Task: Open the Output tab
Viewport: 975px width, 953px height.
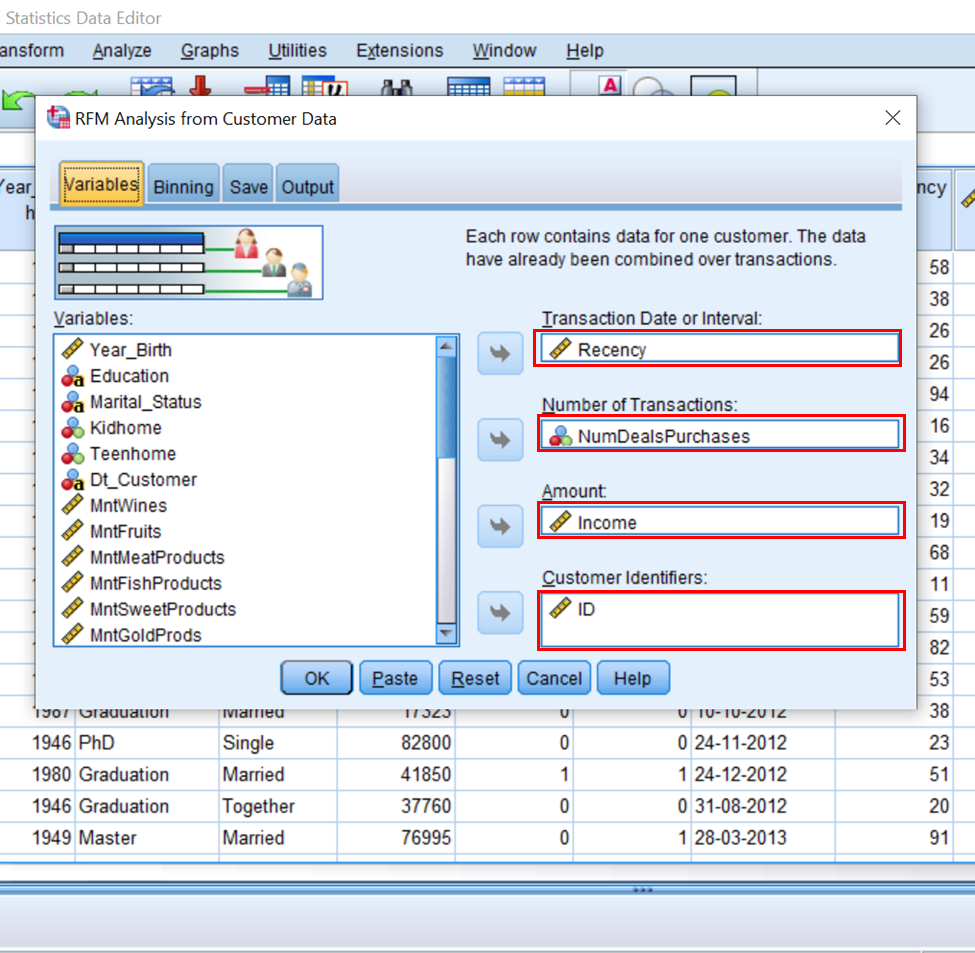Action: click(308, 187)
